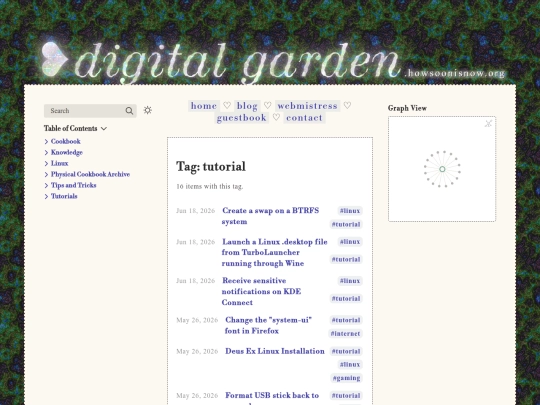Screen dimensions: 540x405
Task: Open Format USB stick back to article
Action: pyautogui.click(x=272, y=396)
